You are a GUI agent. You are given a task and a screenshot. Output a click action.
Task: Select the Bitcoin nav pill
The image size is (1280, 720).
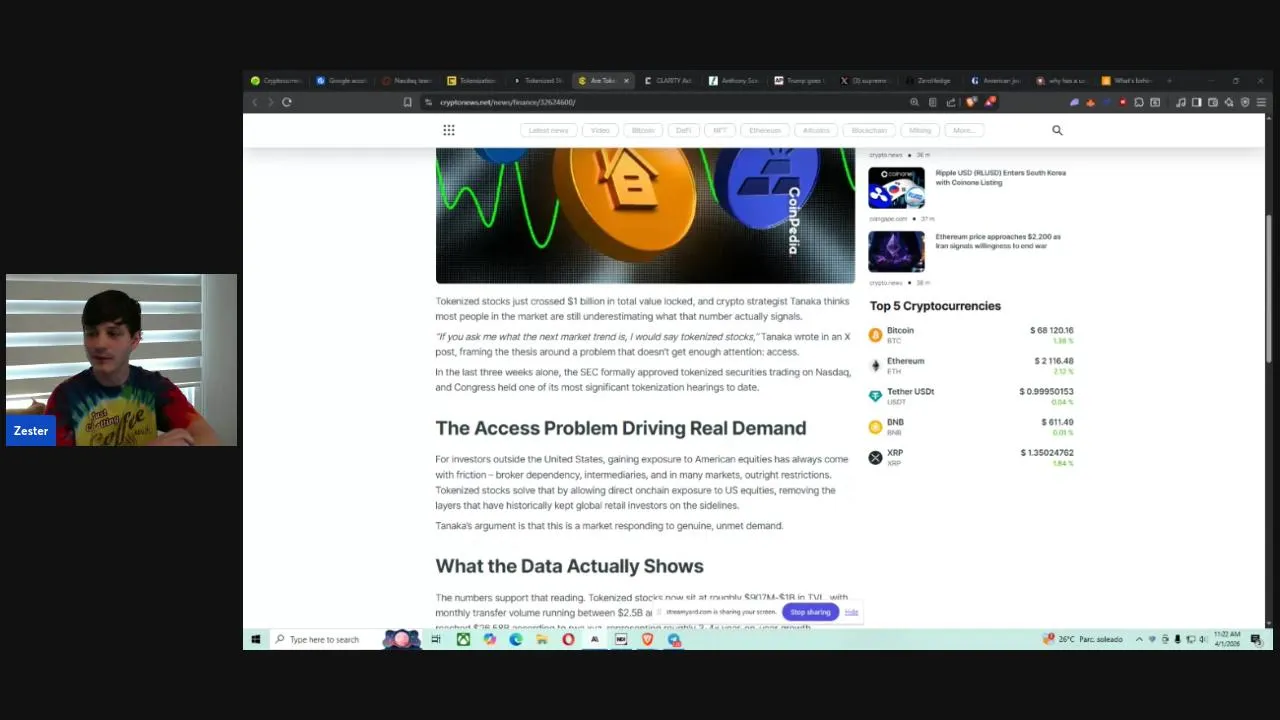[643, 130]
